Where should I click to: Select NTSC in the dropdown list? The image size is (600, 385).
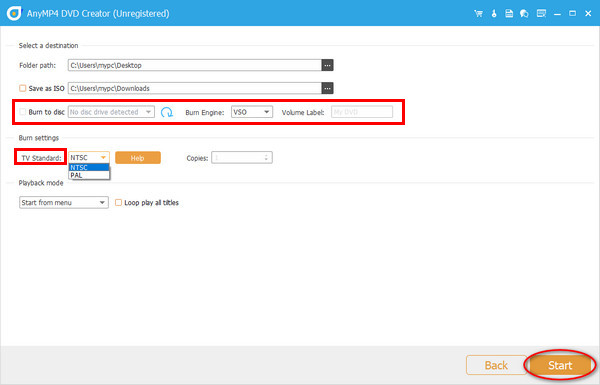point(89,168)
